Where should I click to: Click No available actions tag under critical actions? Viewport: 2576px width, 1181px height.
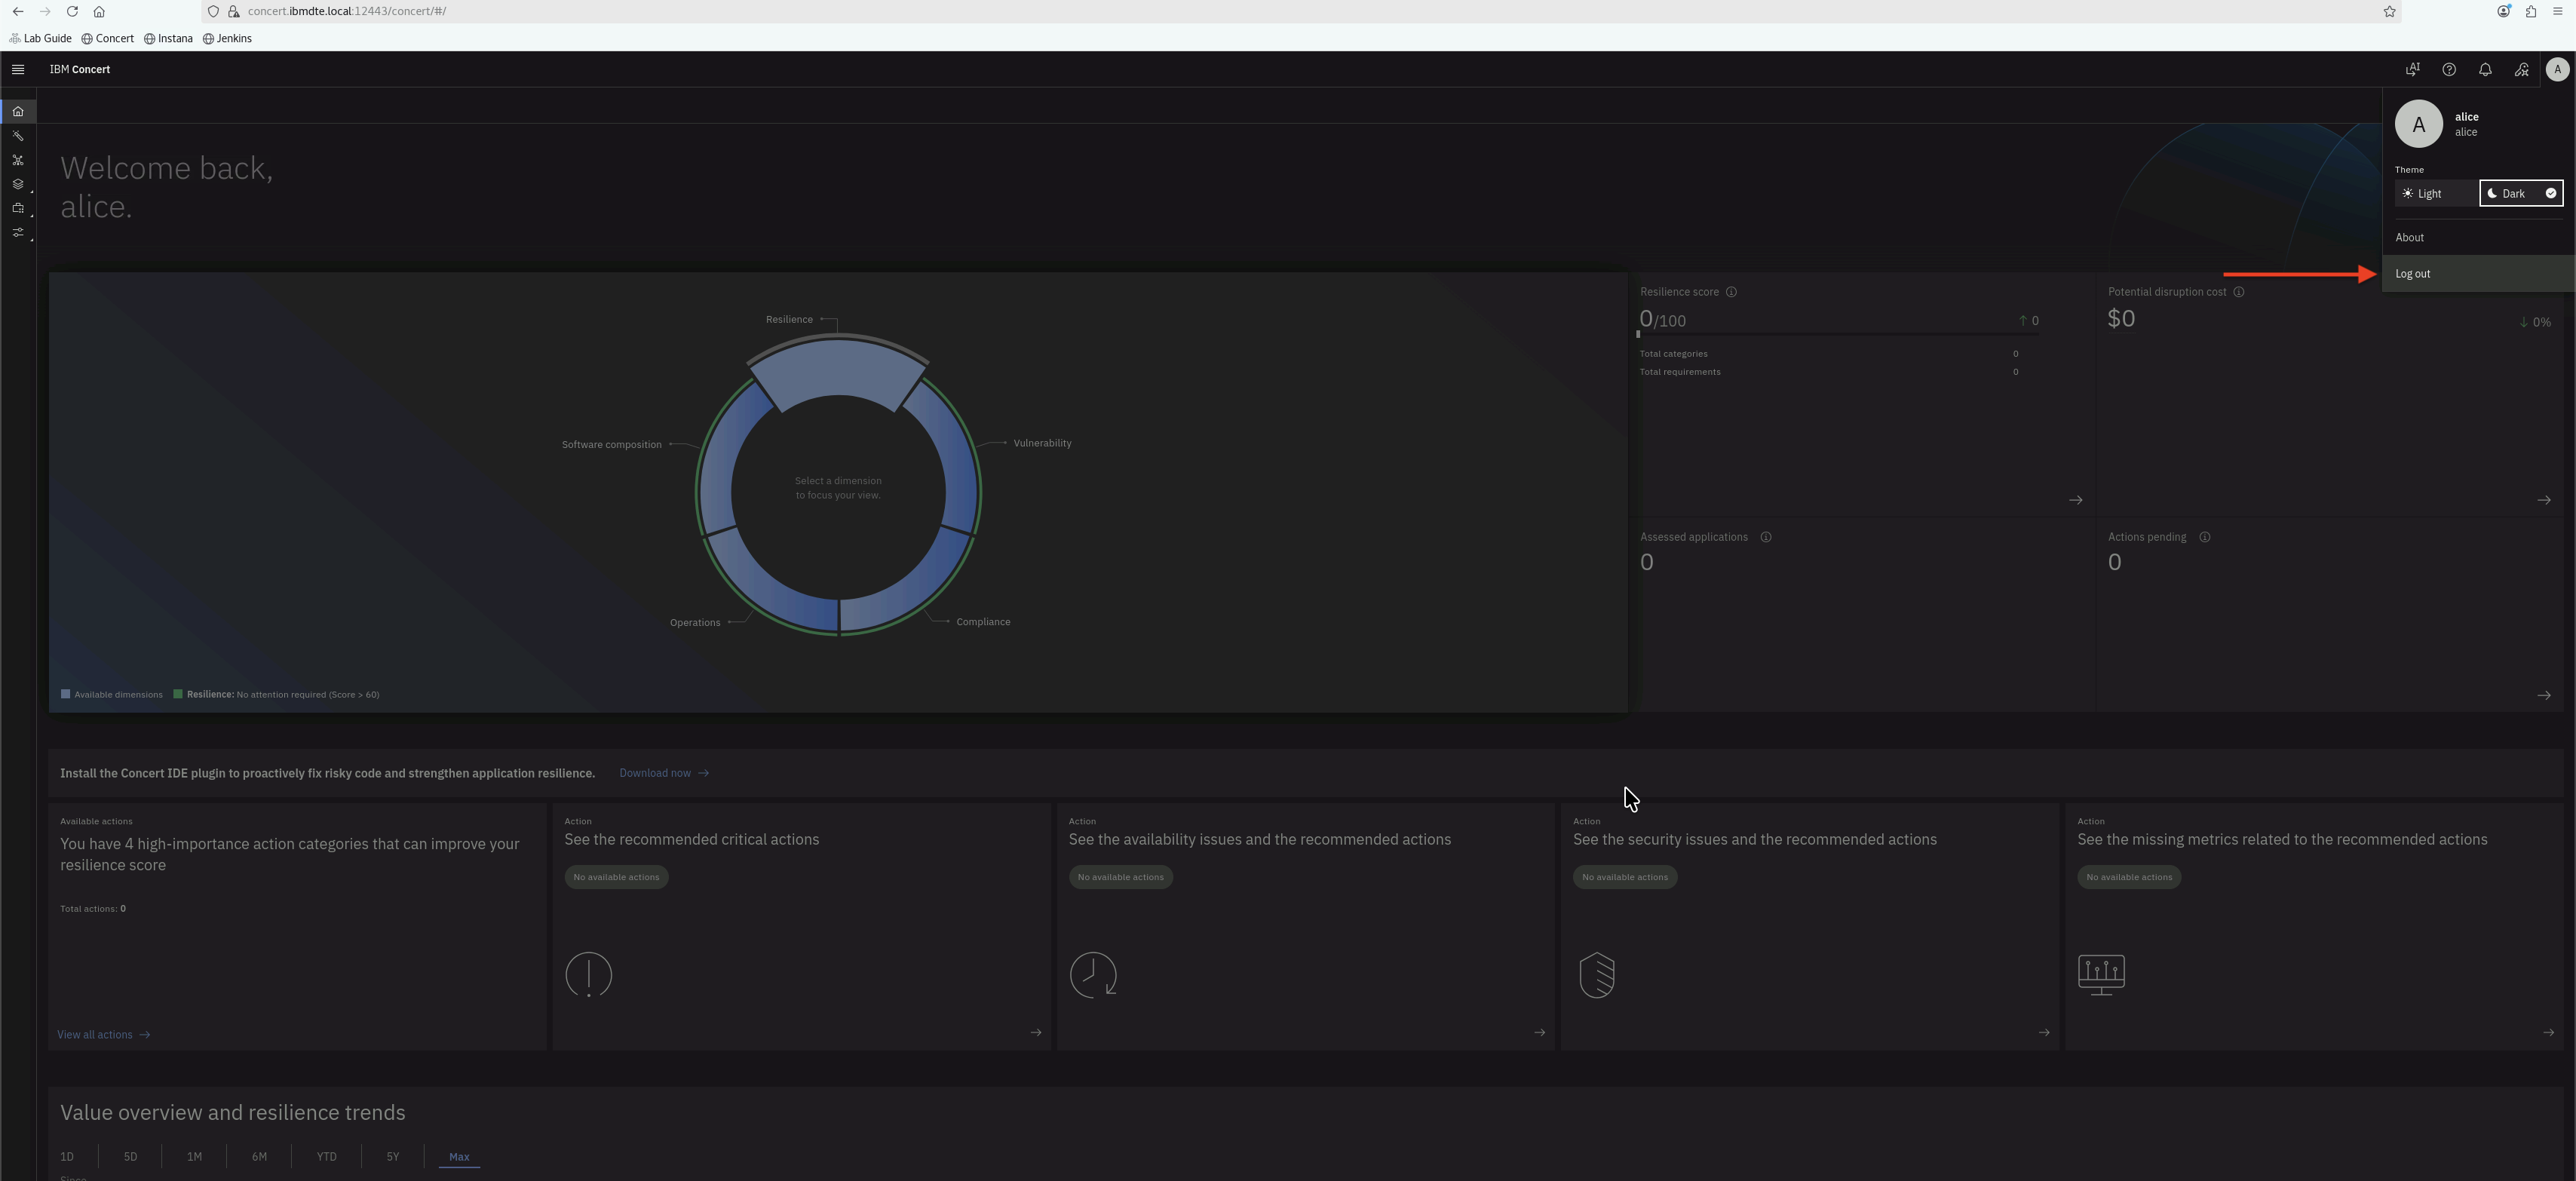pos(616,877)
